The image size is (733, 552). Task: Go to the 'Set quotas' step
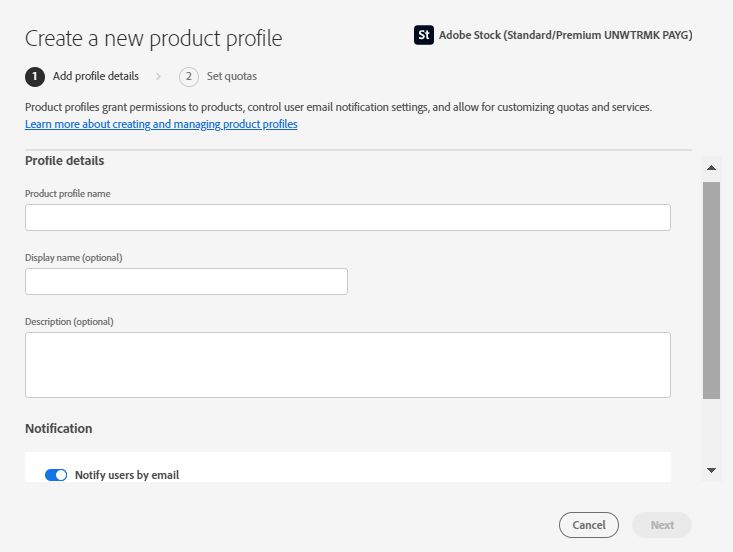click(232, 76)
